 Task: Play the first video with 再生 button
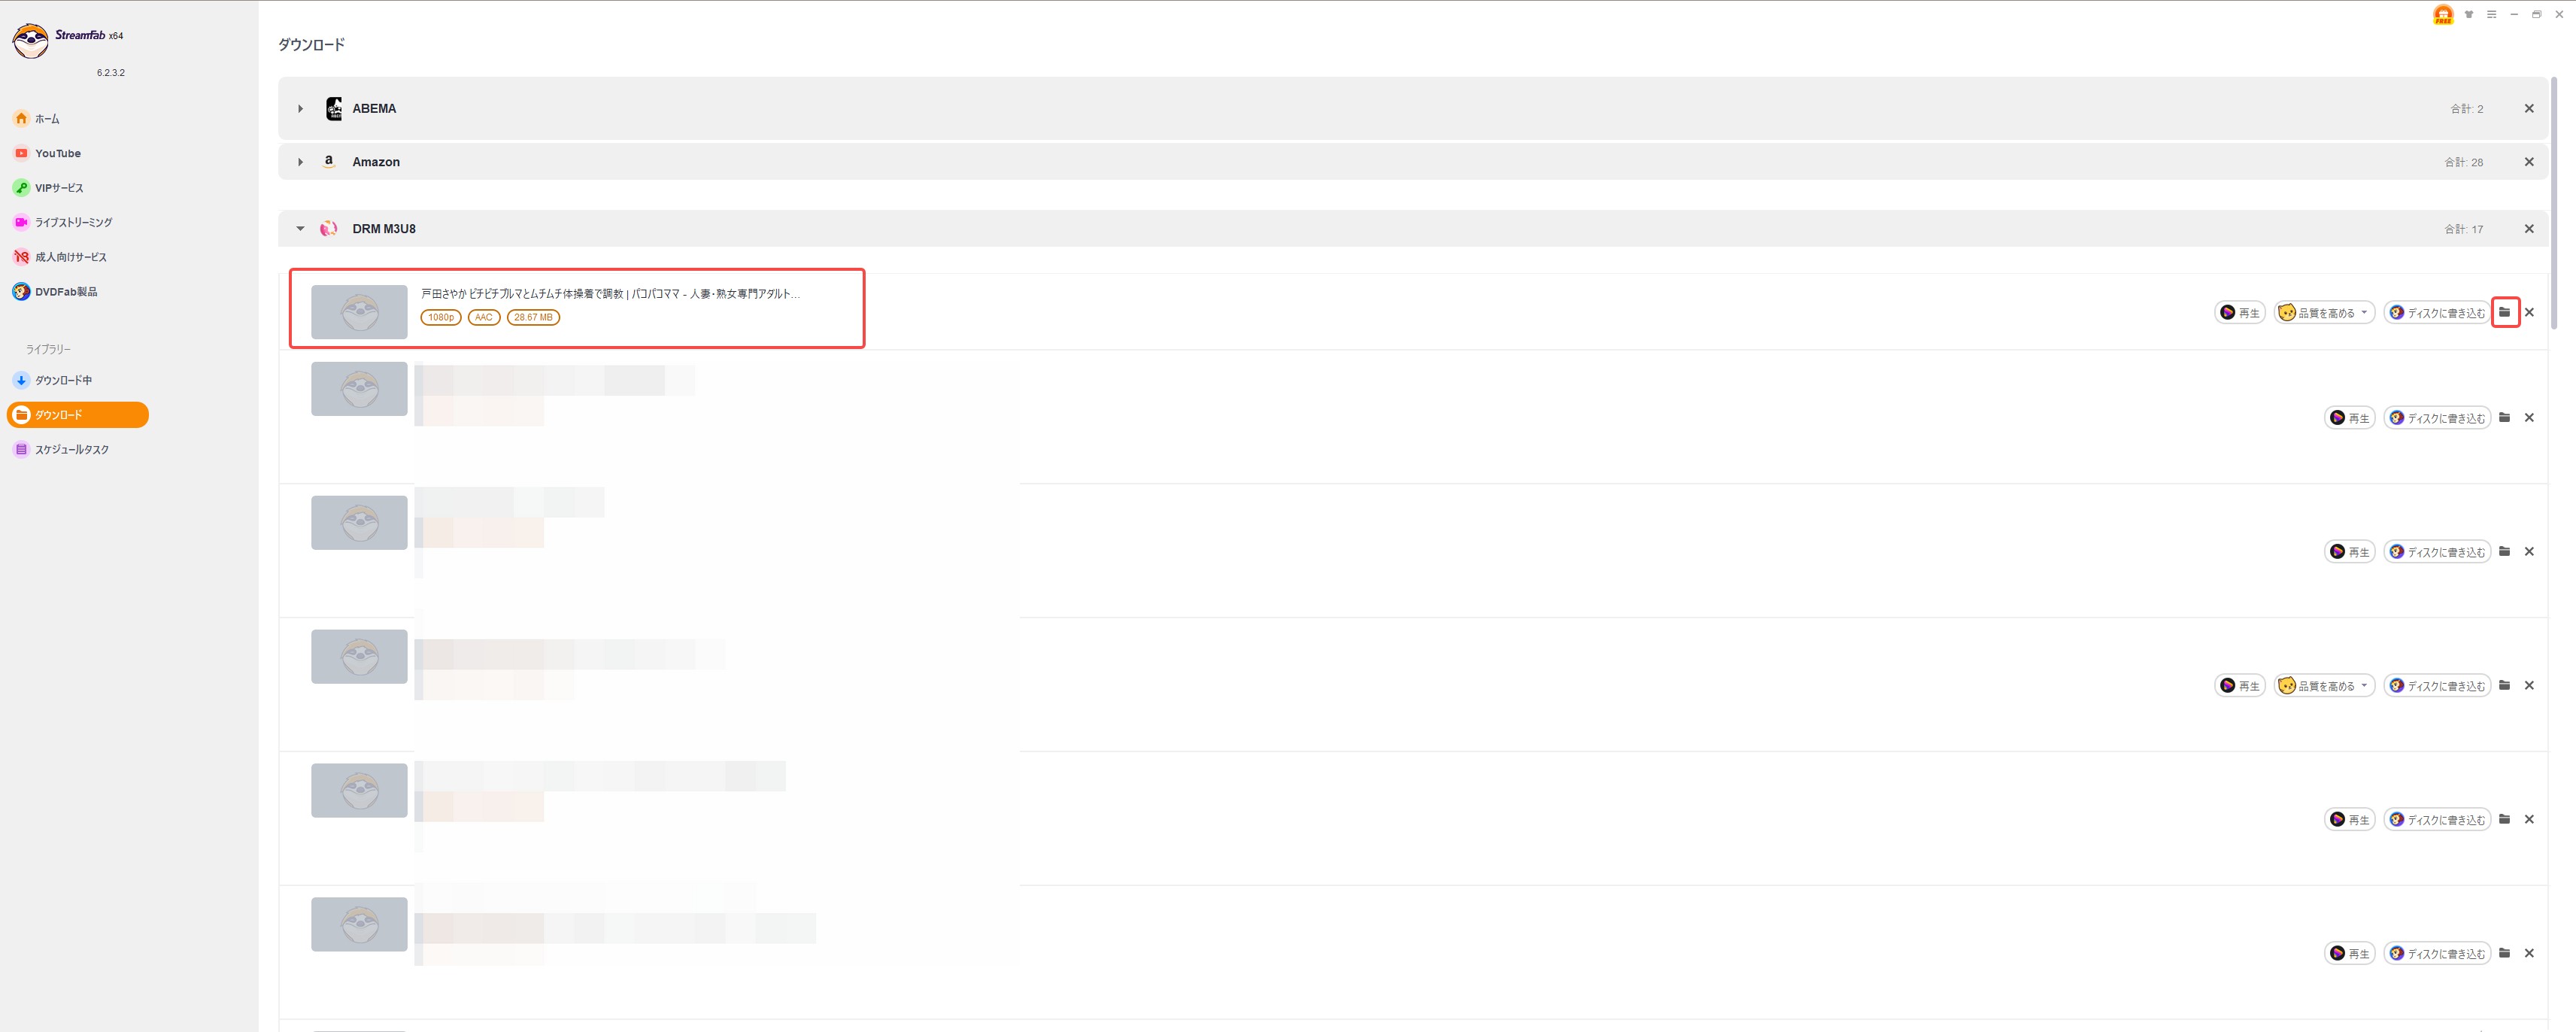[x=2239, y=313]
